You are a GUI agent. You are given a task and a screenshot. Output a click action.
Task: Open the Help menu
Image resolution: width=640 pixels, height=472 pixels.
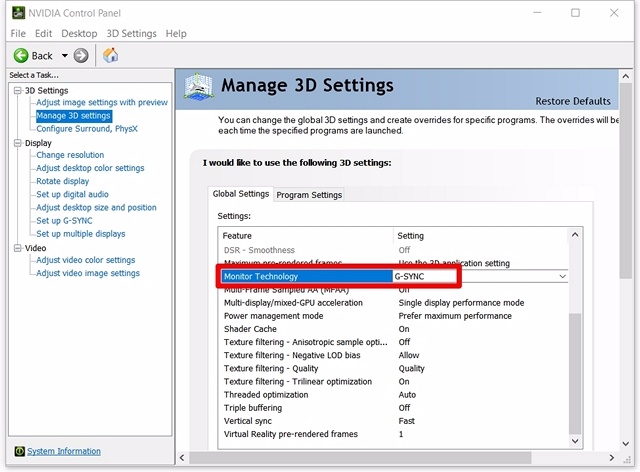click(x=176, y=33)
